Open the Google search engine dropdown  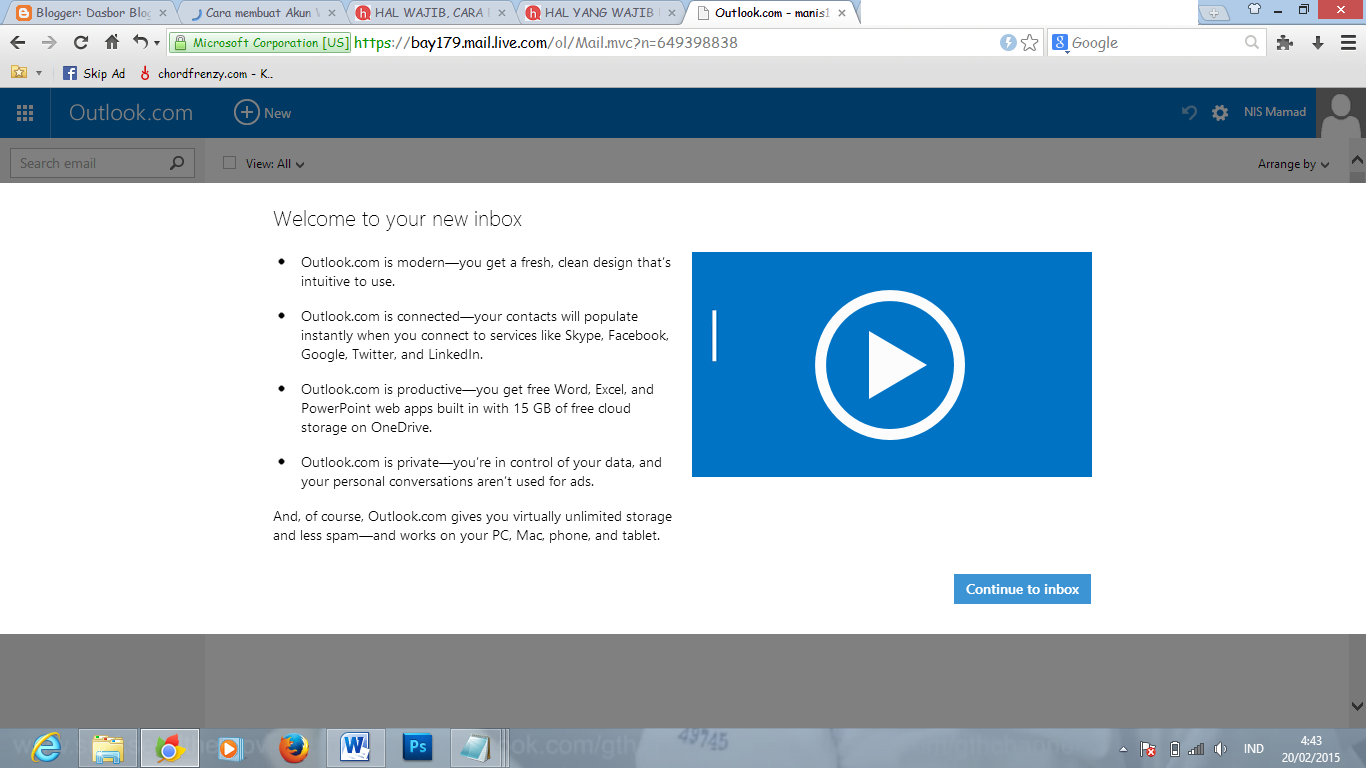[1059, 43]
